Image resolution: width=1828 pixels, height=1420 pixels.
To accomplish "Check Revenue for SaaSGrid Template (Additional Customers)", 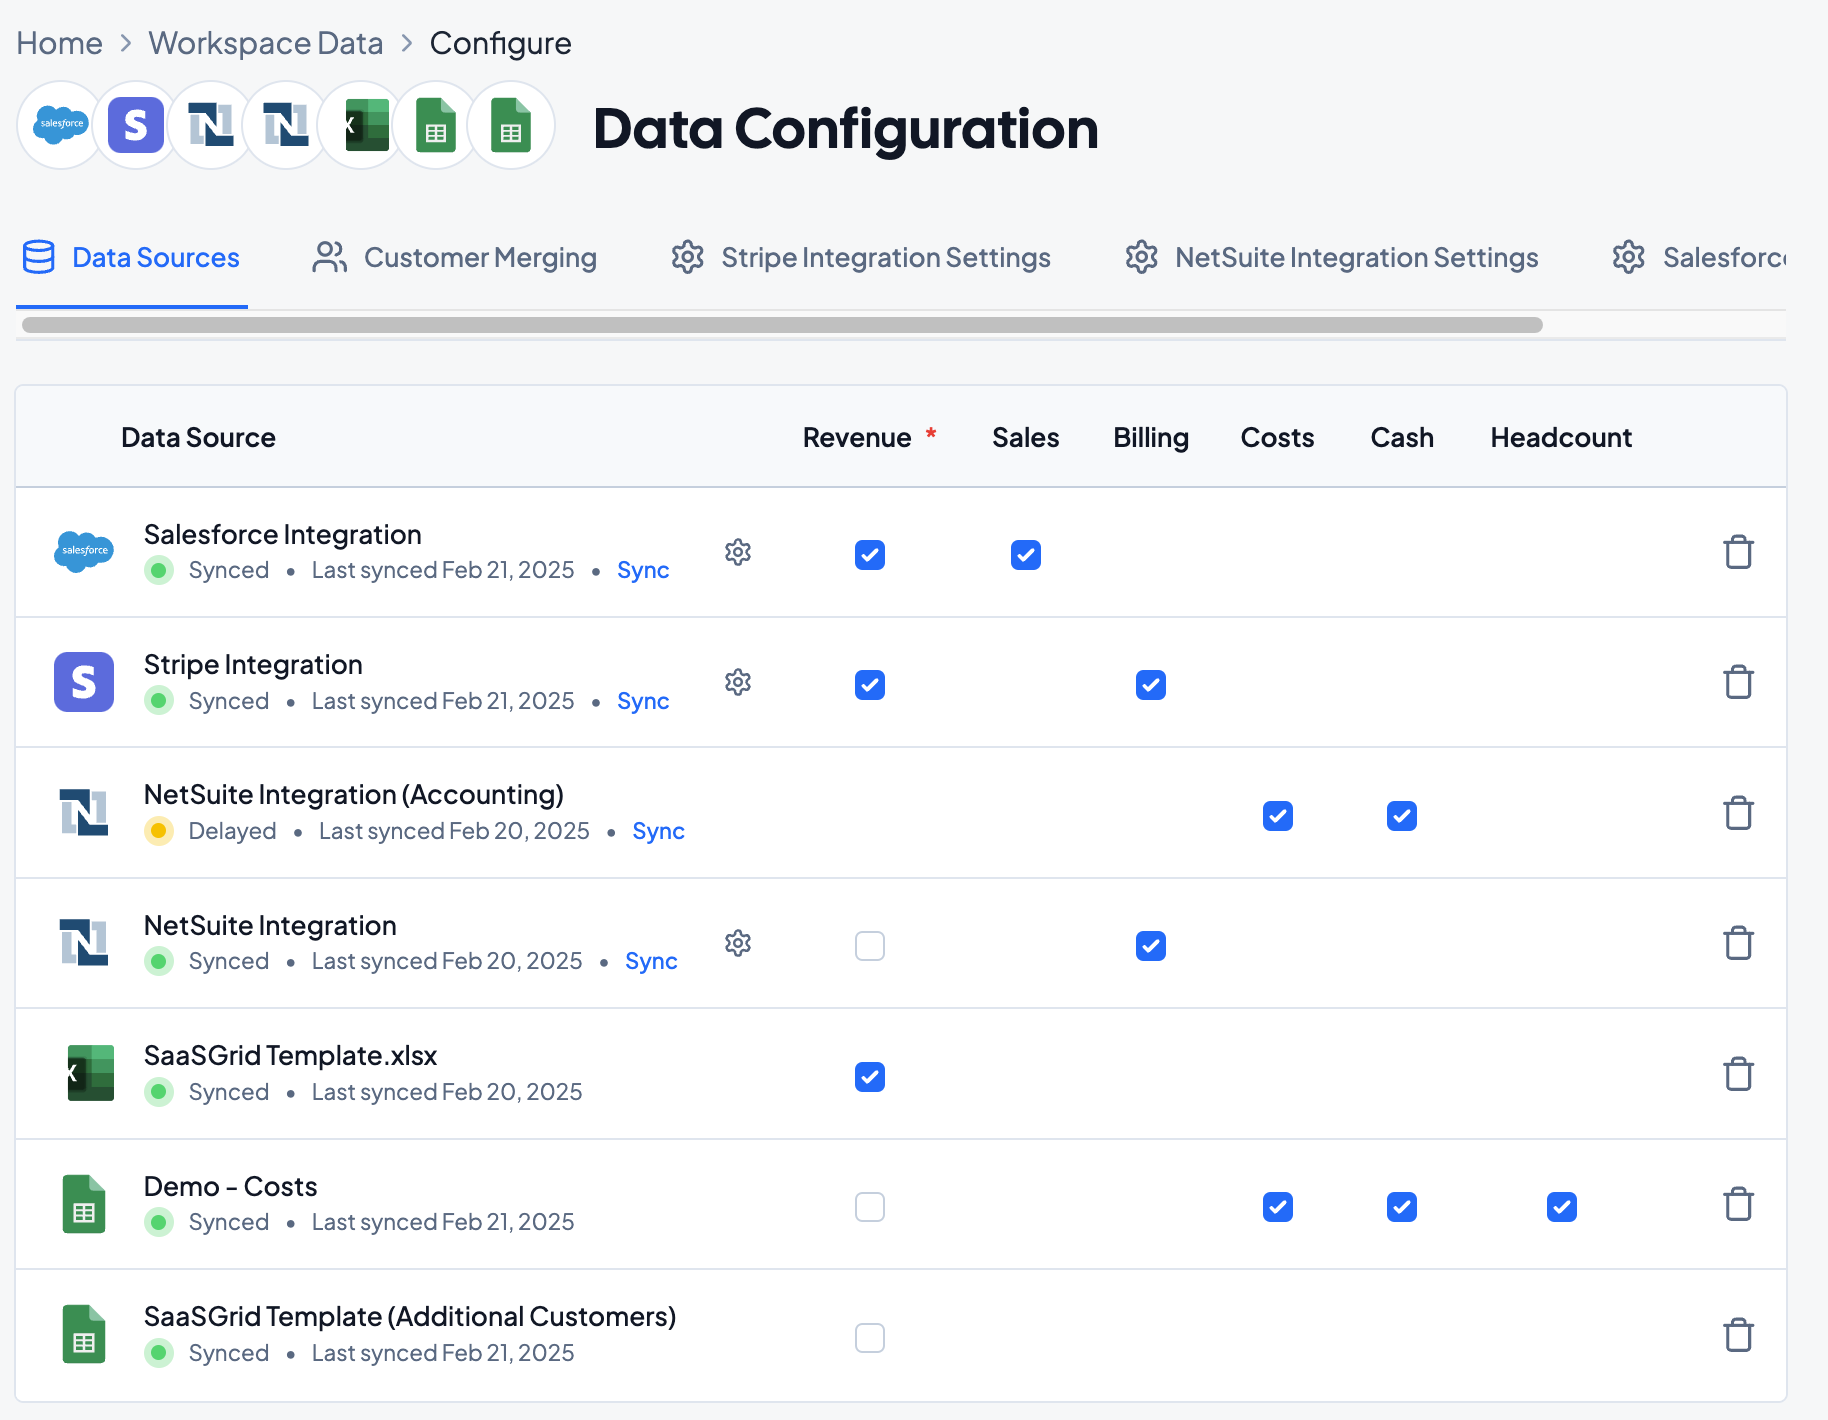I will [870, 1338].
